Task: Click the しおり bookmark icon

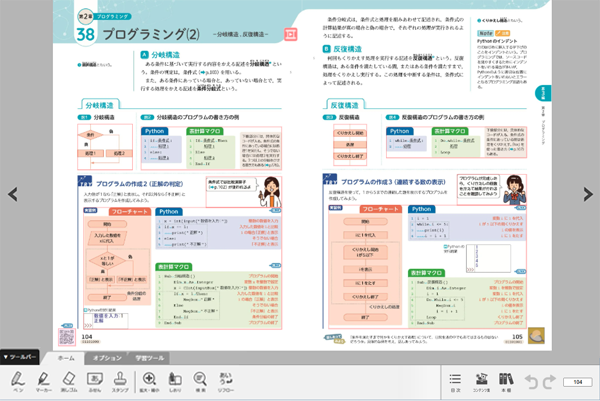Action: click(x=176, y=381)
